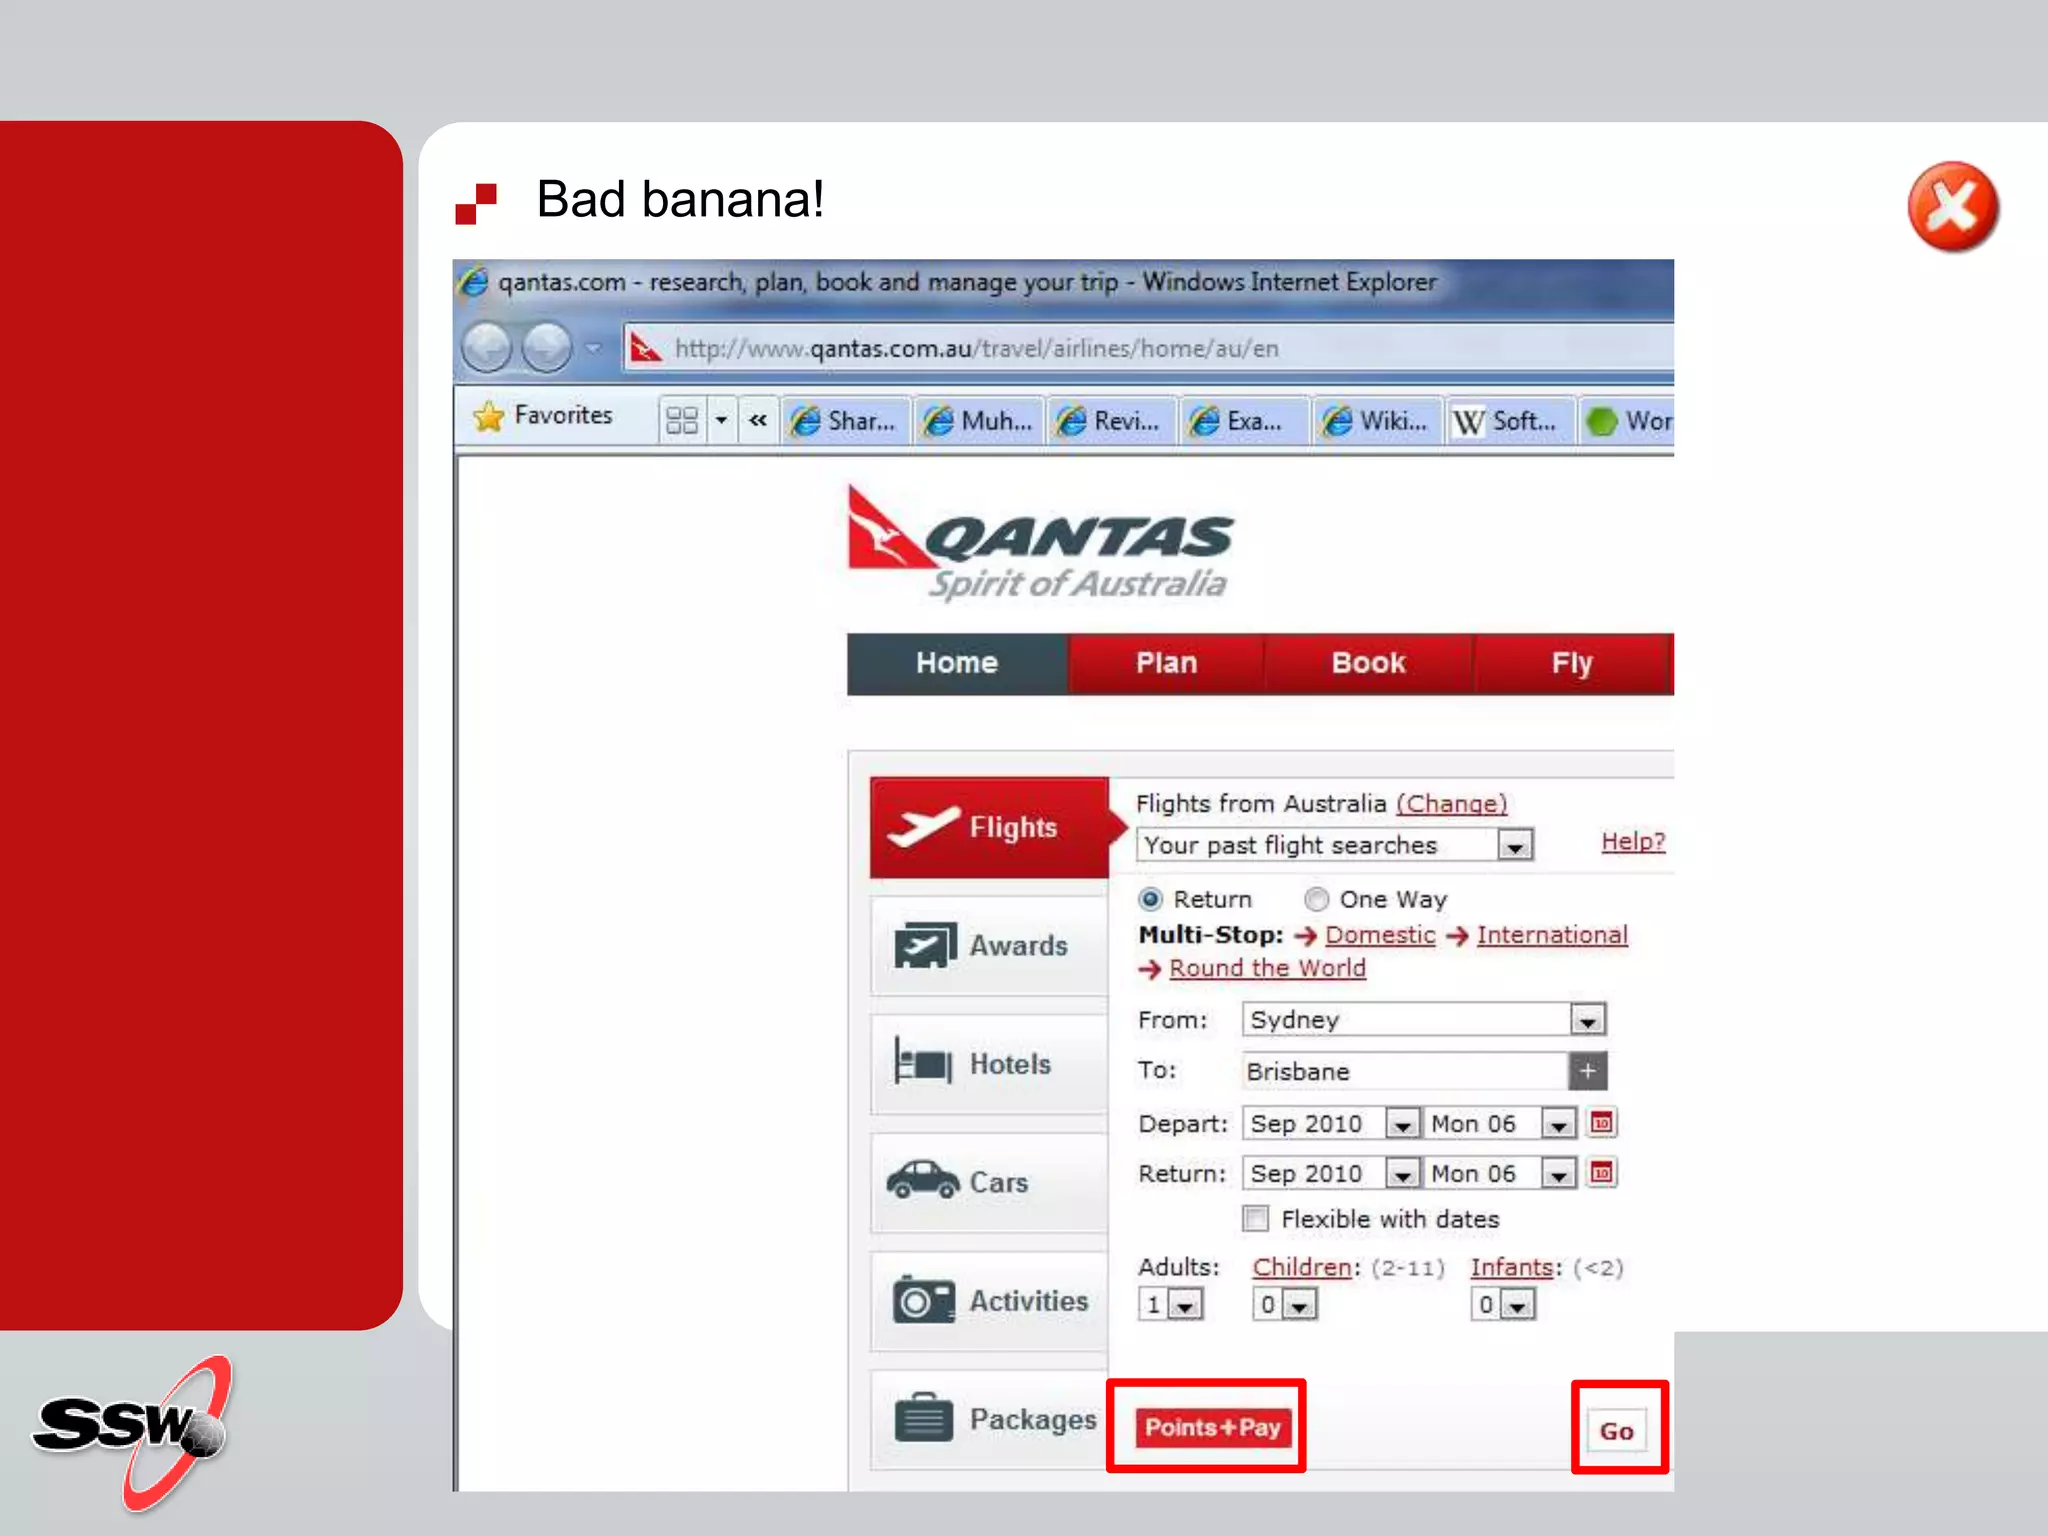Switch to the Plan navigation tab
The width and height of the screenshot is (2048, 1536).
coord(1166,663)
